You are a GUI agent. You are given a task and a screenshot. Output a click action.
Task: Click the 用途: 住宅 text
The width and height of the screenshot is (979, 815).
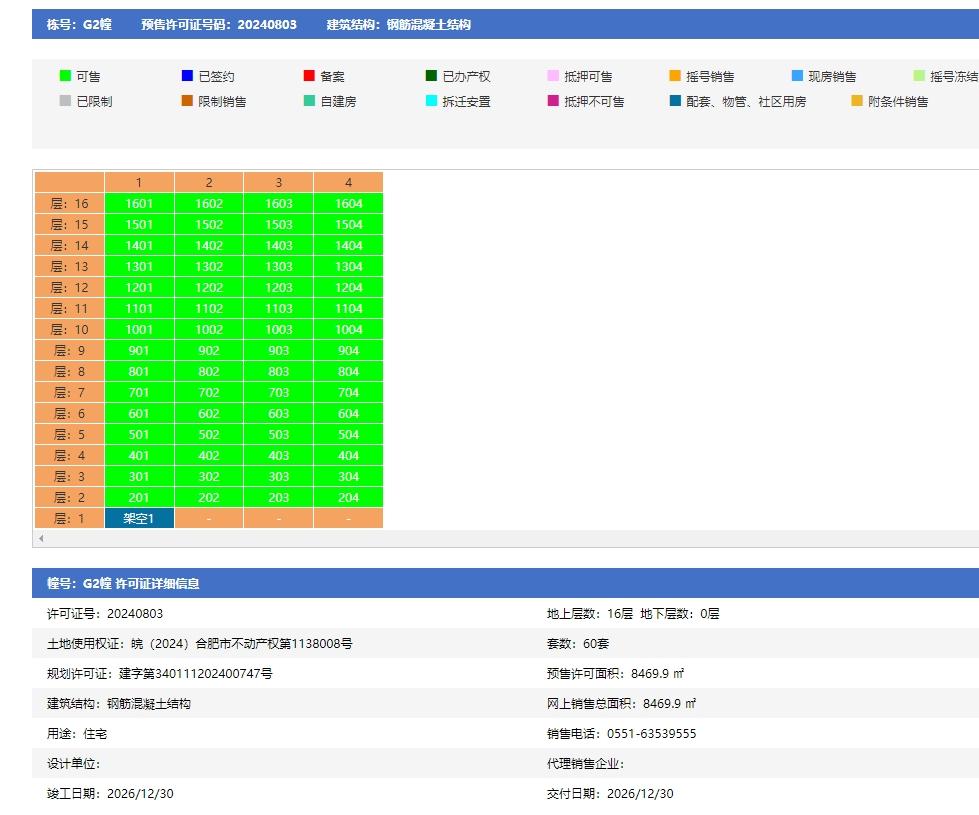tap(77, 734)
